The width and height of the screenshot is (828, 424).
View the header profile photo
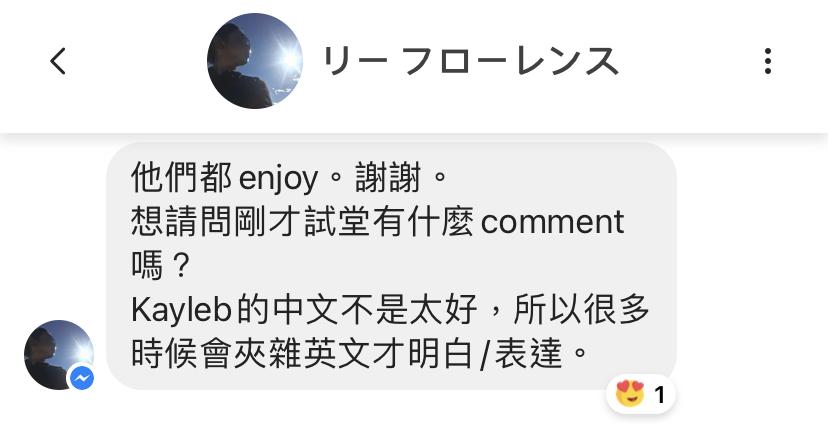pos(255,61)
